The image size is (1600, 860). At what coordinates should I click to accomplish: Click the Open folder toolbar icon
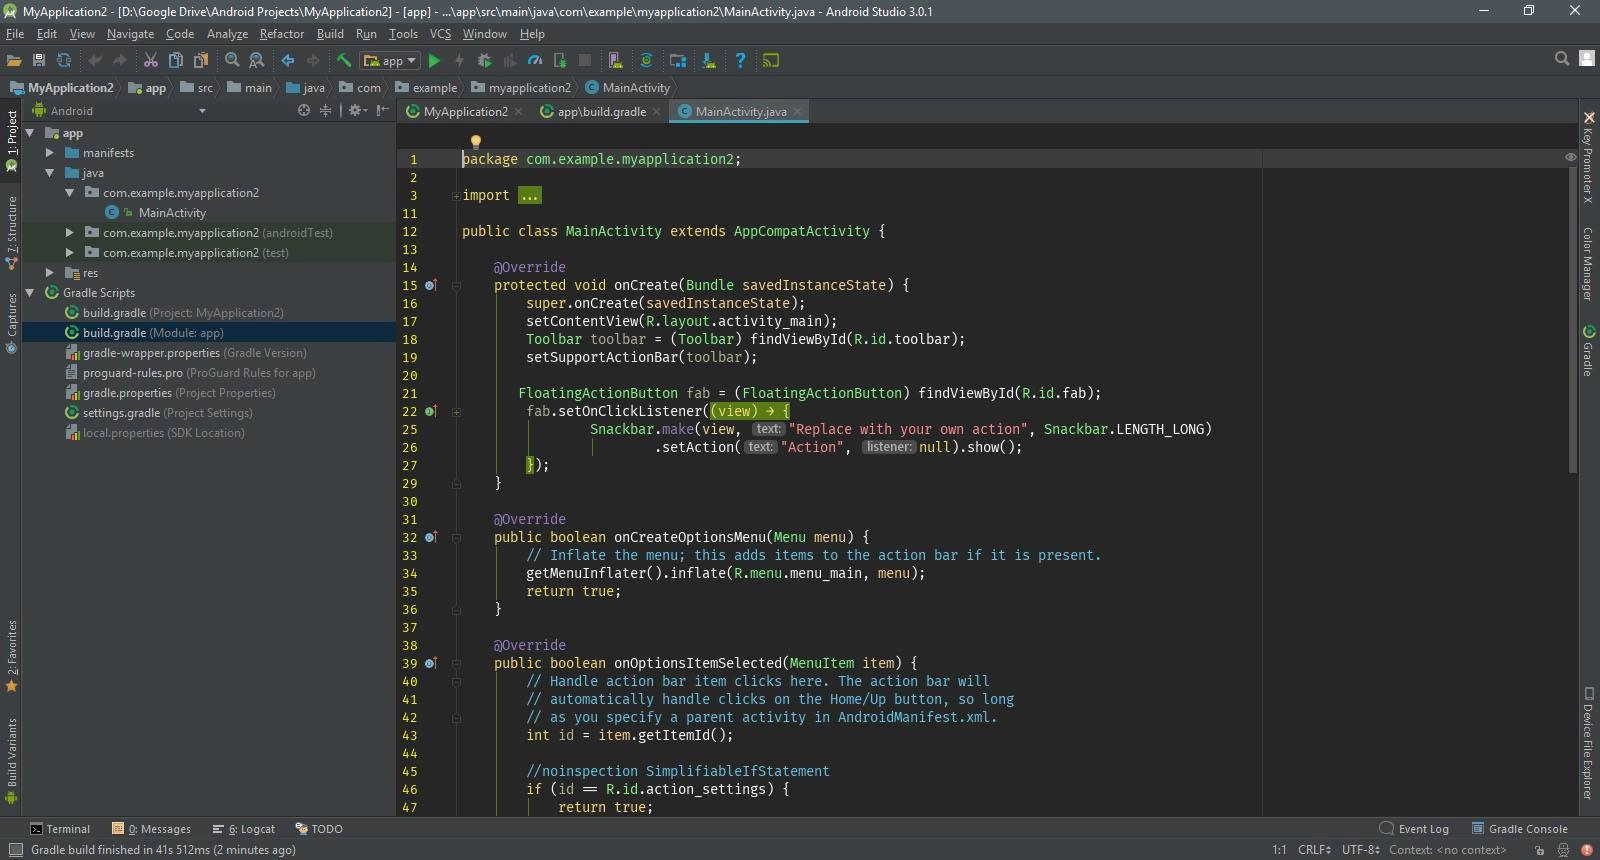14,61
